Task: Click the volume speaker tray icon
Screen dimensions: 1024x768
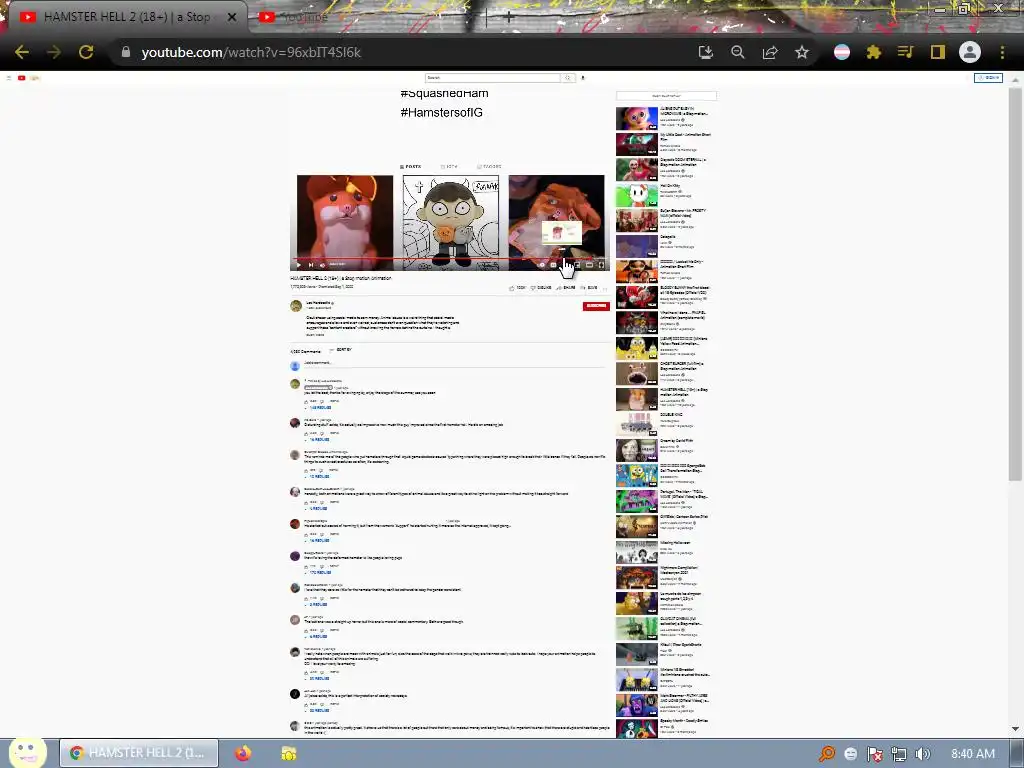Action: pyautogui.click(x=923, y=754)
